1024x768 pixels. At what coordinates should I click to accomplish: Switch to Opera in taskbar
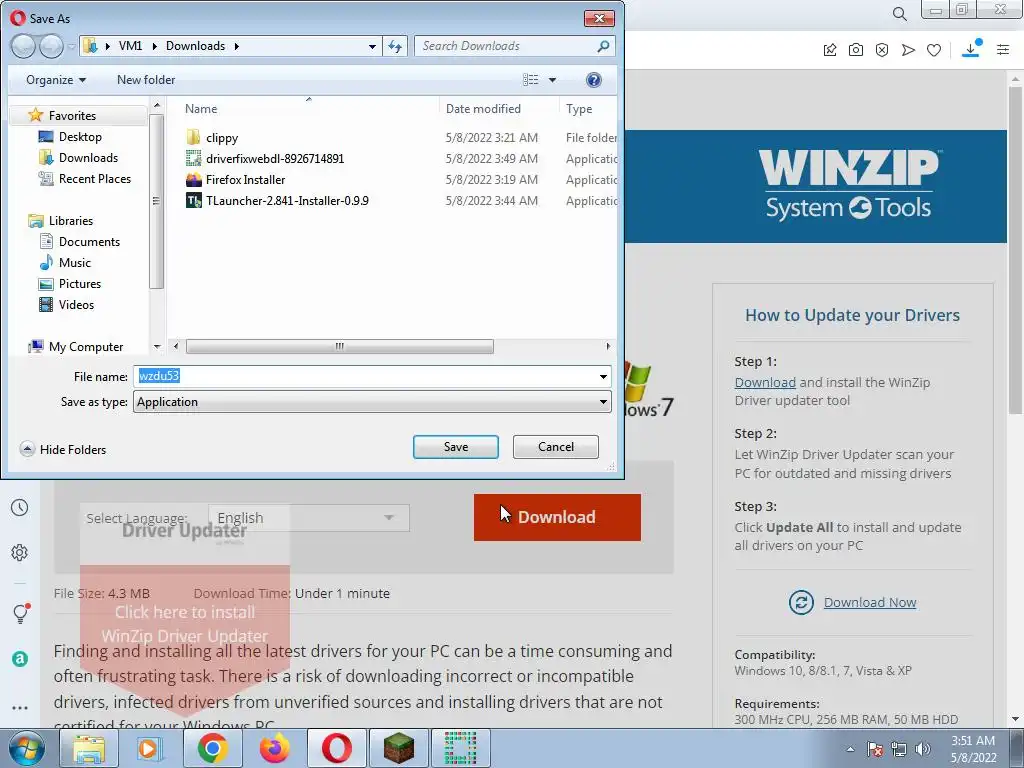[x=336, y=748]
